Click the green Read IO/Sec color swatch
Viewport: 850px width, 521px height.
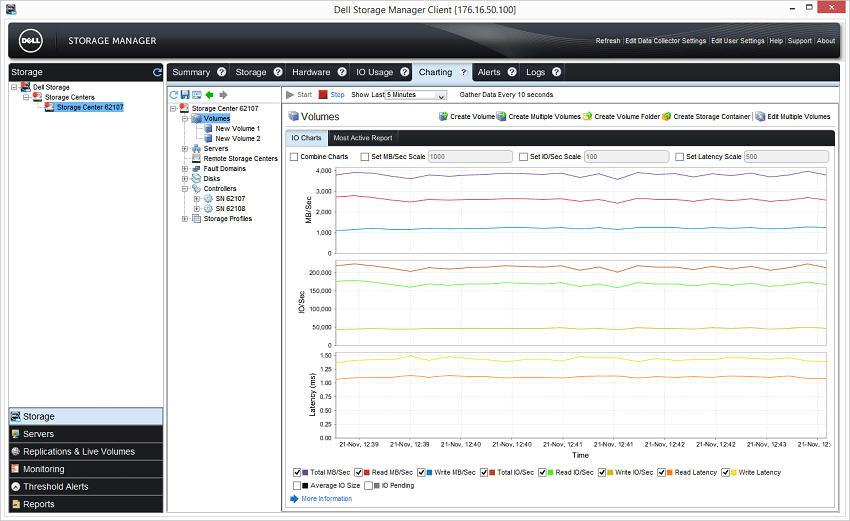pos(550,473)
